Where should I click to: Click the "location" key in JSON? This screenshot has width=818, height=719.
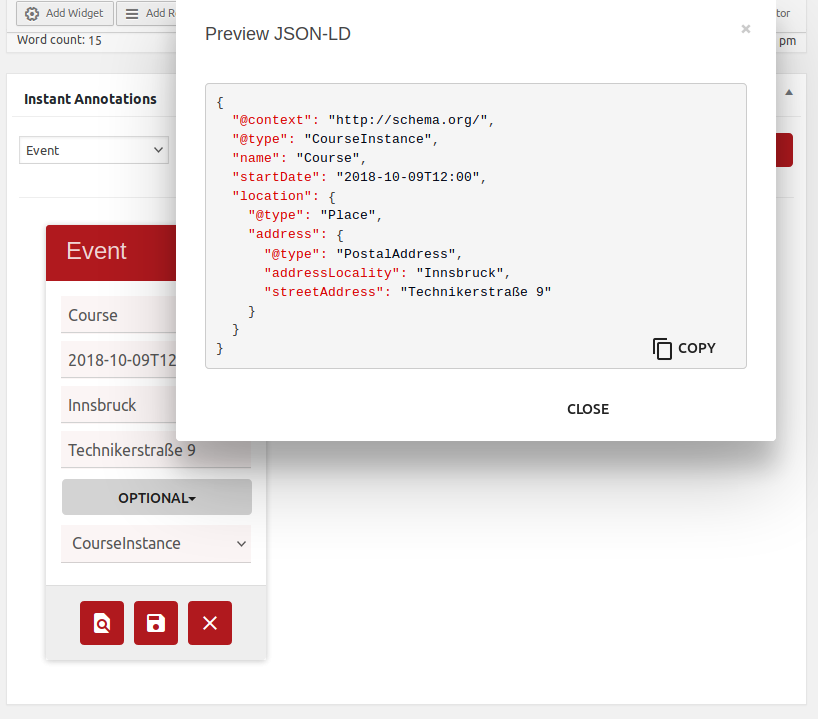[x=272, y=196]
